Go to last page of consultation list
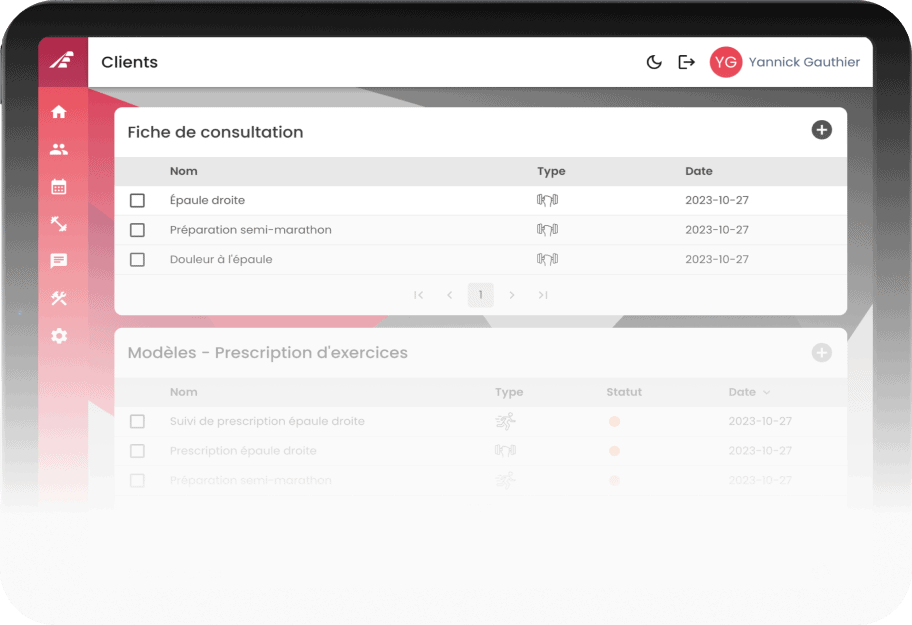This screenshot has height=625, width=912. [543, 295]
